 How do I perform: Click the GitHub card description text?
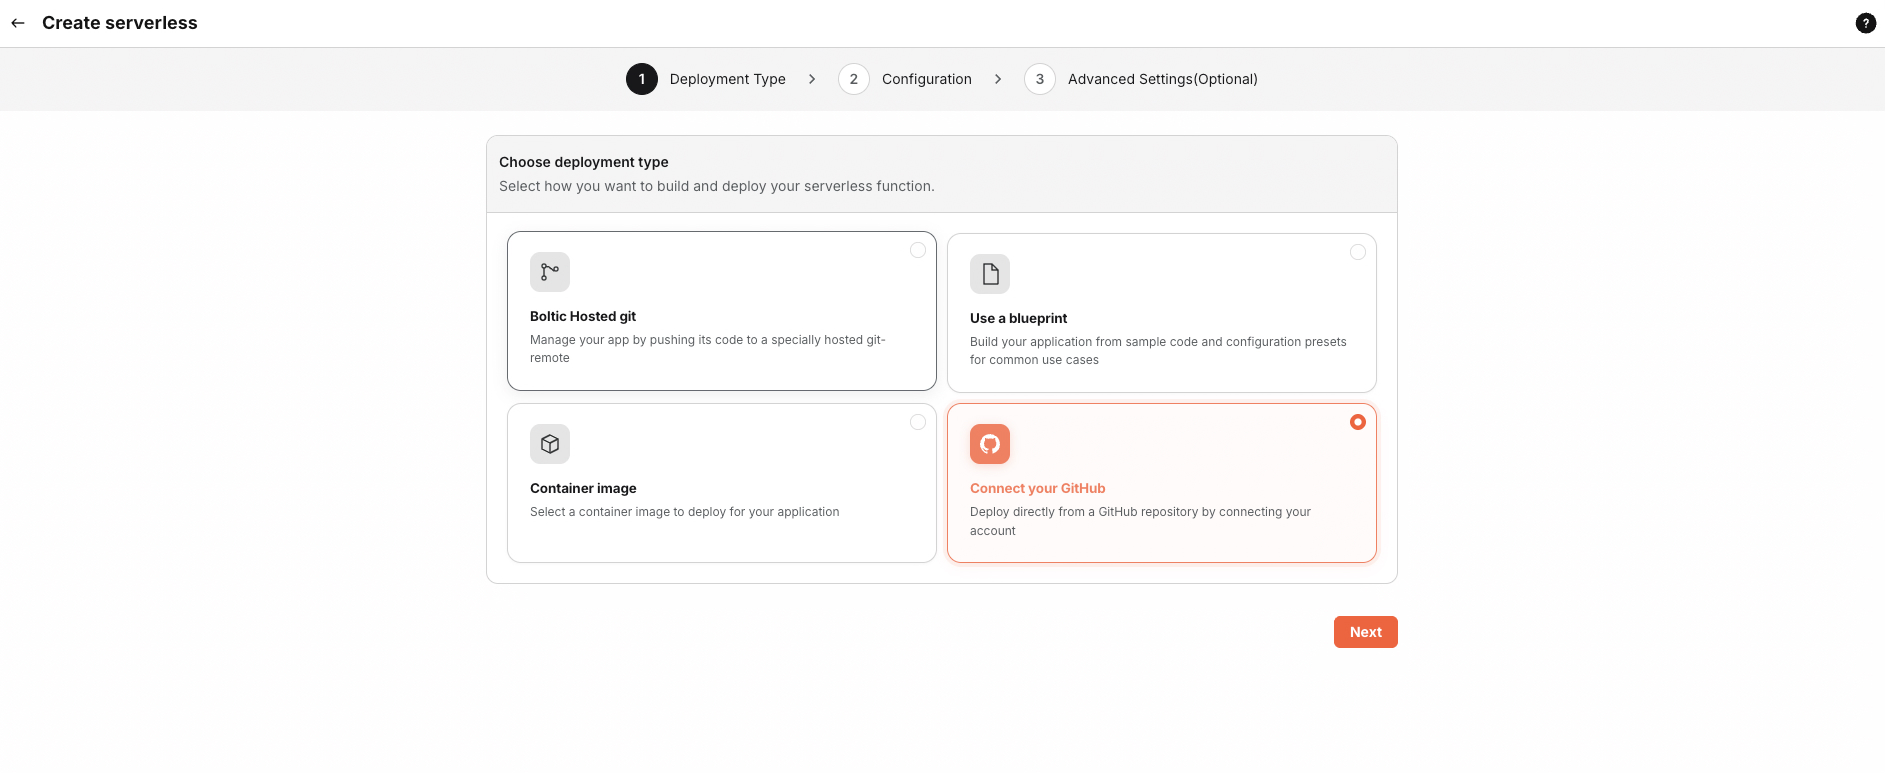click(x=1140, y=521)
